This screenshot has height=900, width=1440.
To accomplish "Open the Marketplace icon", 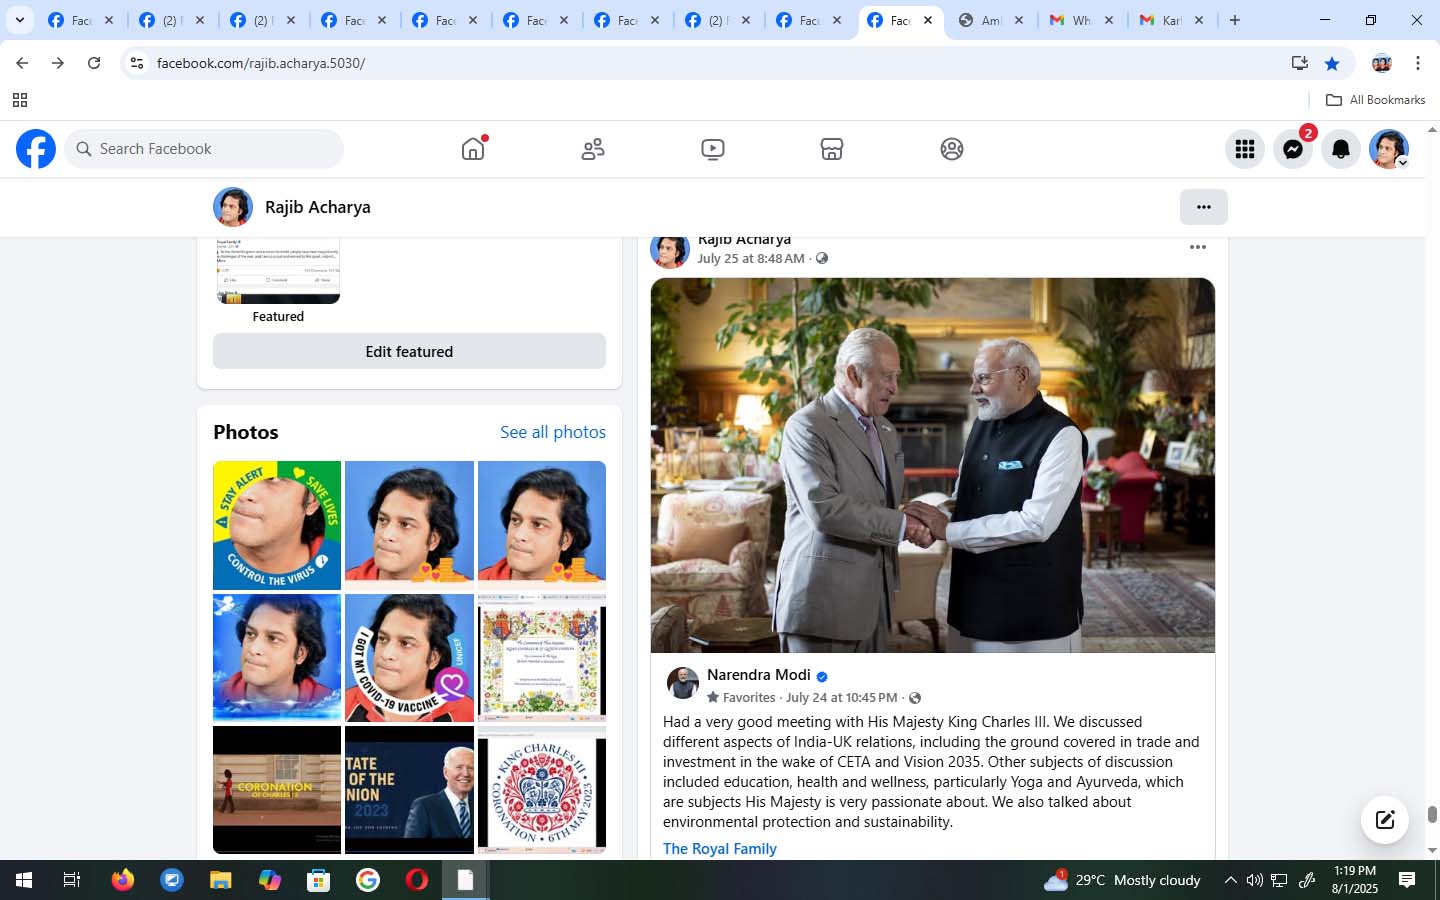I will [832, 149].
